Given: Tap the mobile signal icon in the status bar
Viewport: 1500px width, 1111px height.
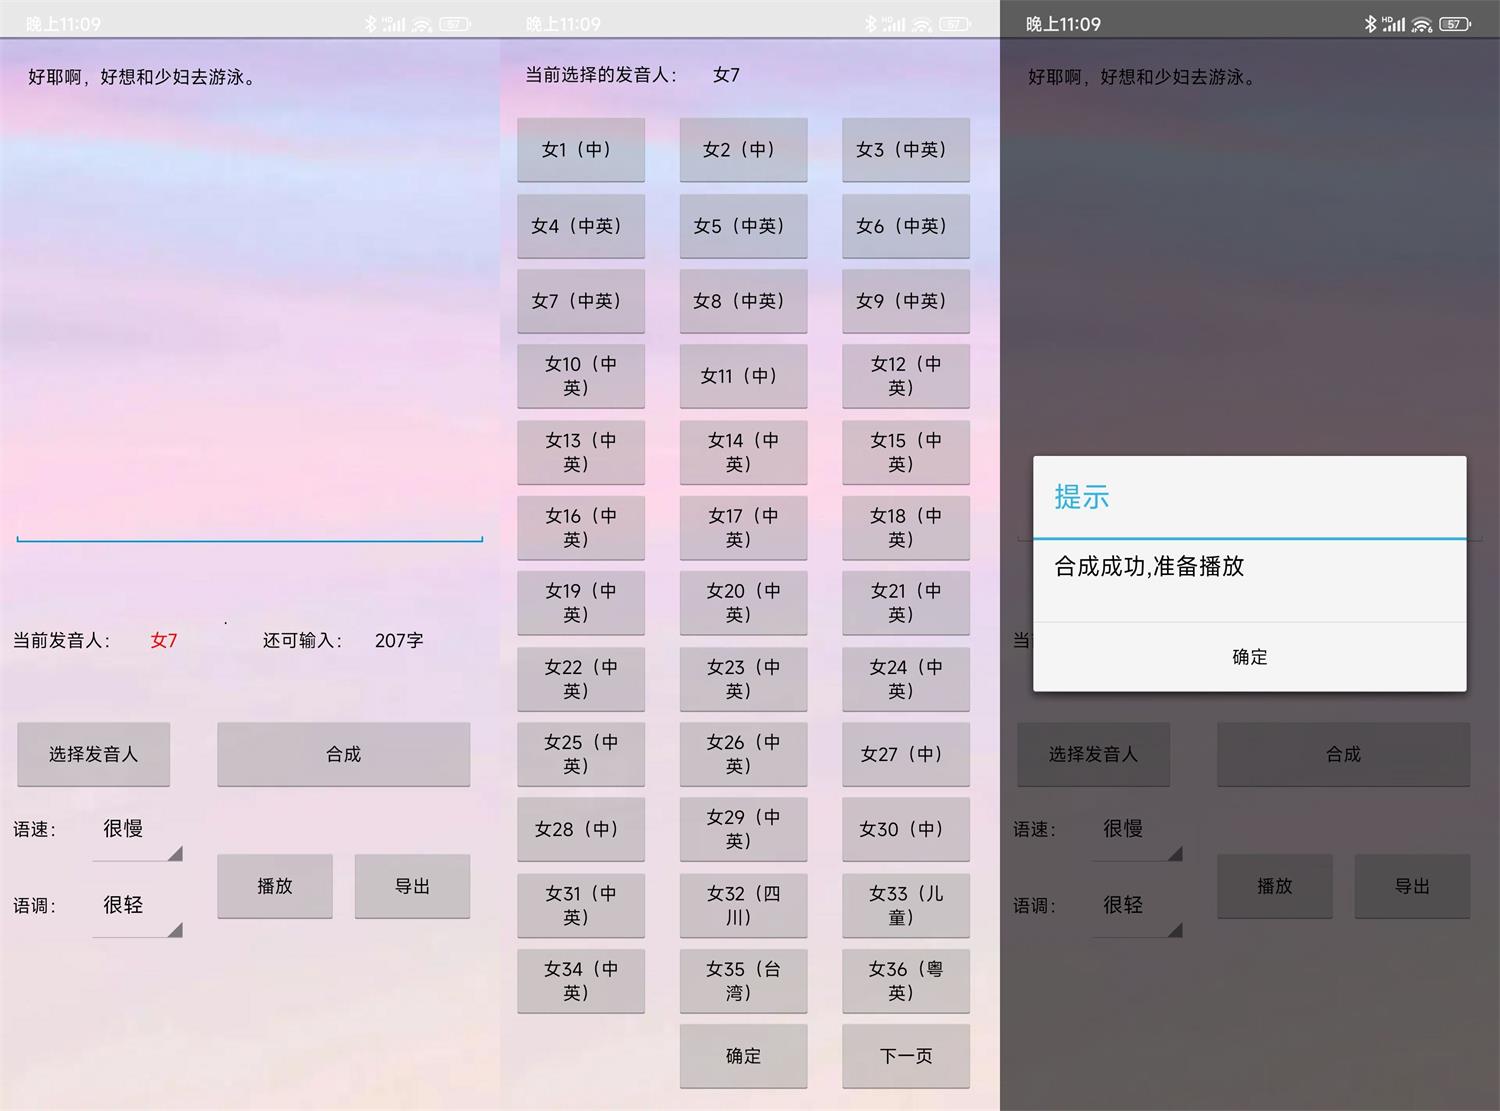Looking at the screenshot, I should [1394, 24].
